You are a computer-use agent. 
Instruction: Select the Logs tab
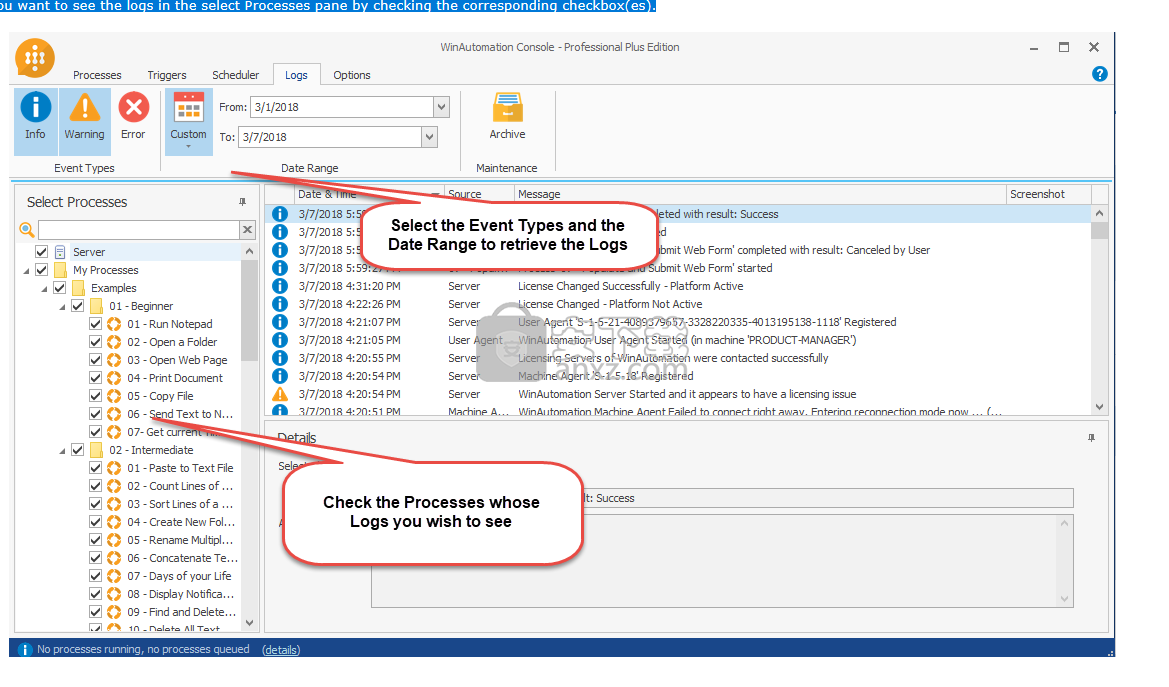[x=296, y=75]
